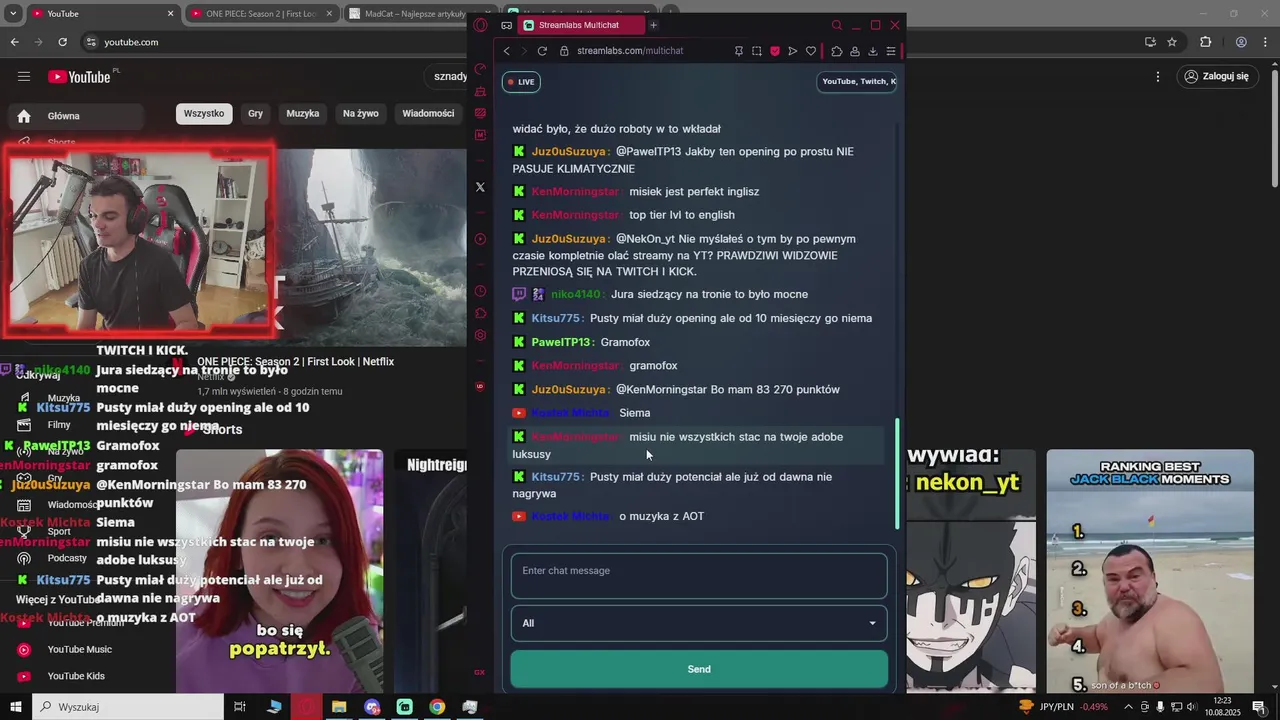Open the Easy Setup lines icon in Opera

tap(891, 51)
